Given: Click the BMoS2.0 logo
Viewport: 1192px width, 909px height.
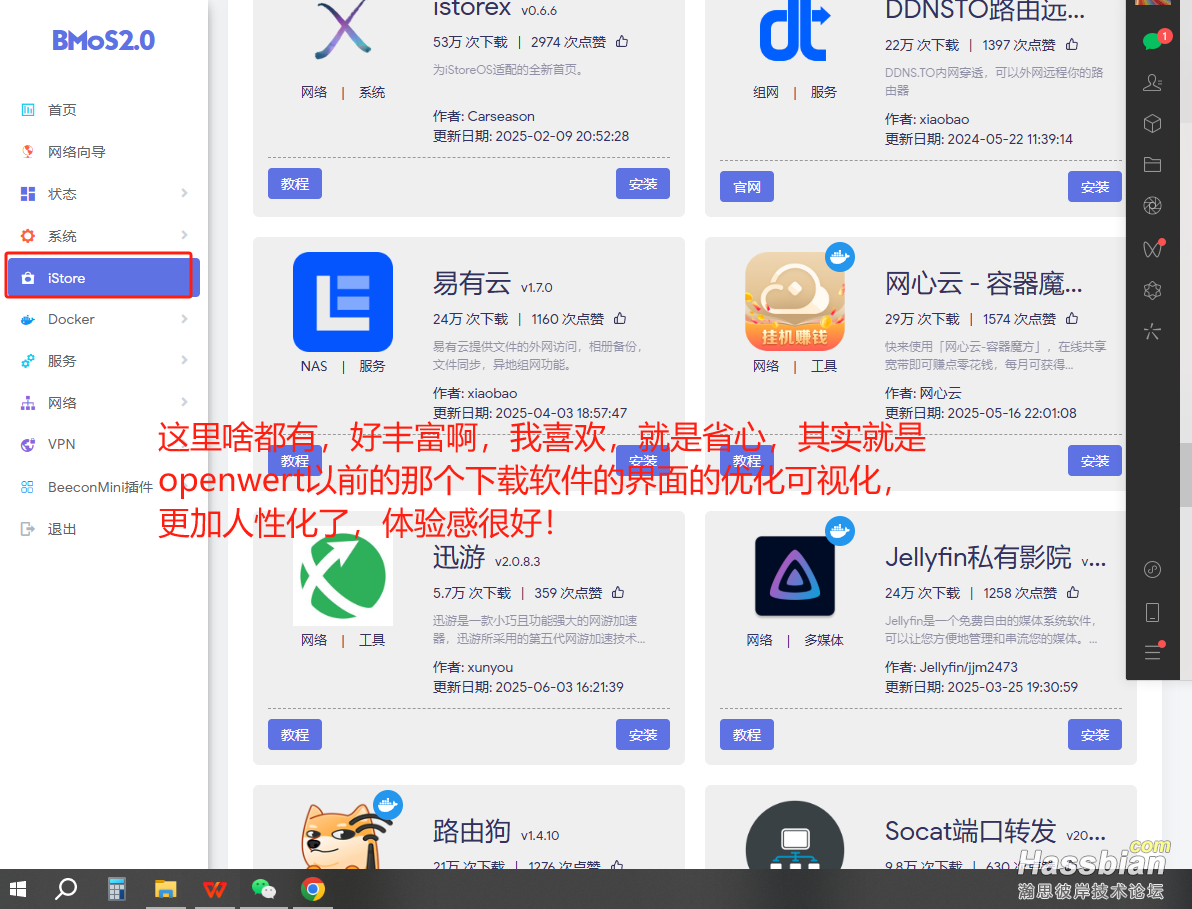Looking at the screenshot, I should (103, 40).
